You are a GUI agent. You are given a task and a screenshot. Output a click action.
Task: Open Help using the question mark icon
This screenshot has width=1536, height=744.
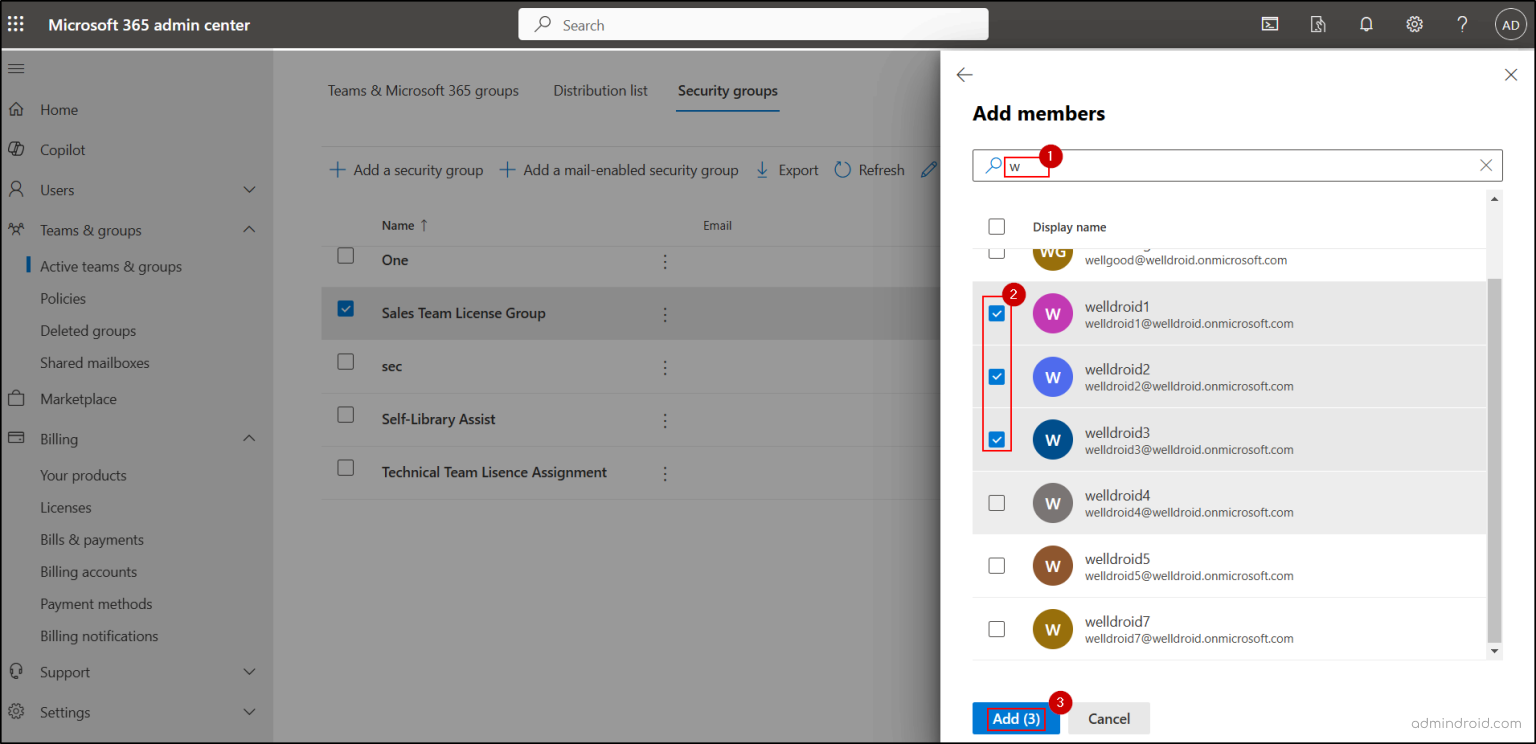1462,24
